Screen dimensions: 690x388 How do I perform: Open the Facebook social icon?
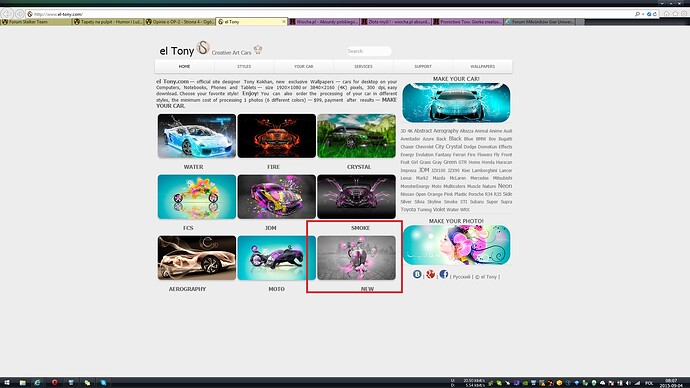[x=444, y=274]
